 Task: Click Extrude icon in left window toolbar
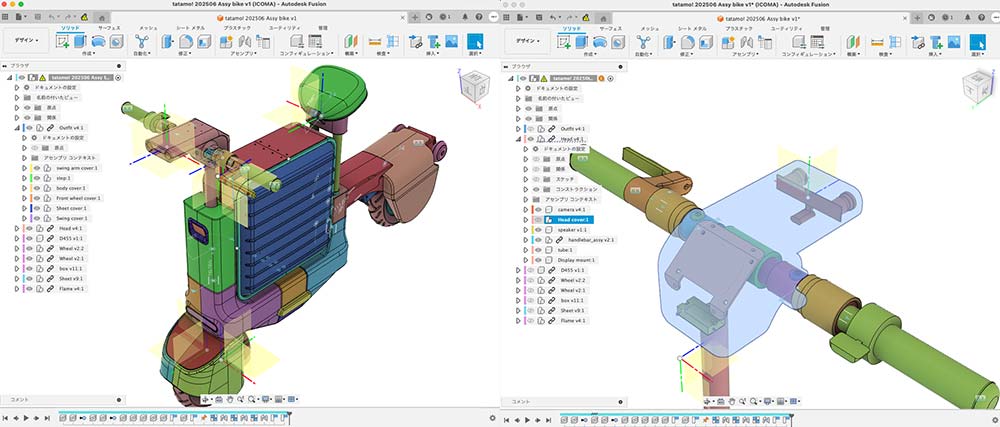coord(80,42)
